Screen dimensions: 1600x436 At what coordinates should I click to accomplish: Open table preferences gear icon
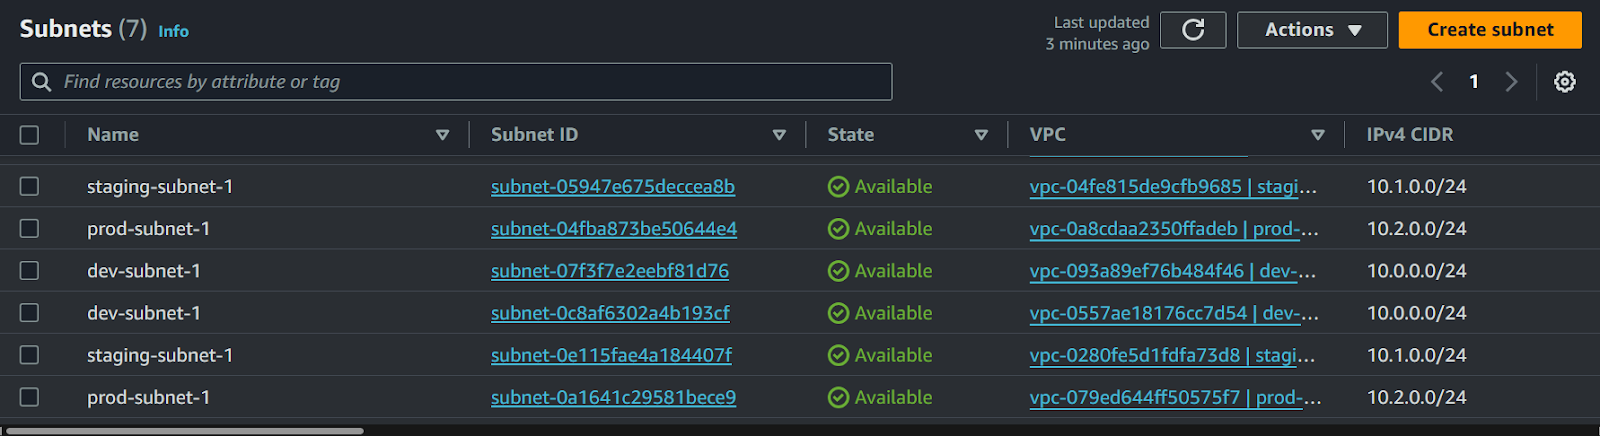pos(1565,82)
